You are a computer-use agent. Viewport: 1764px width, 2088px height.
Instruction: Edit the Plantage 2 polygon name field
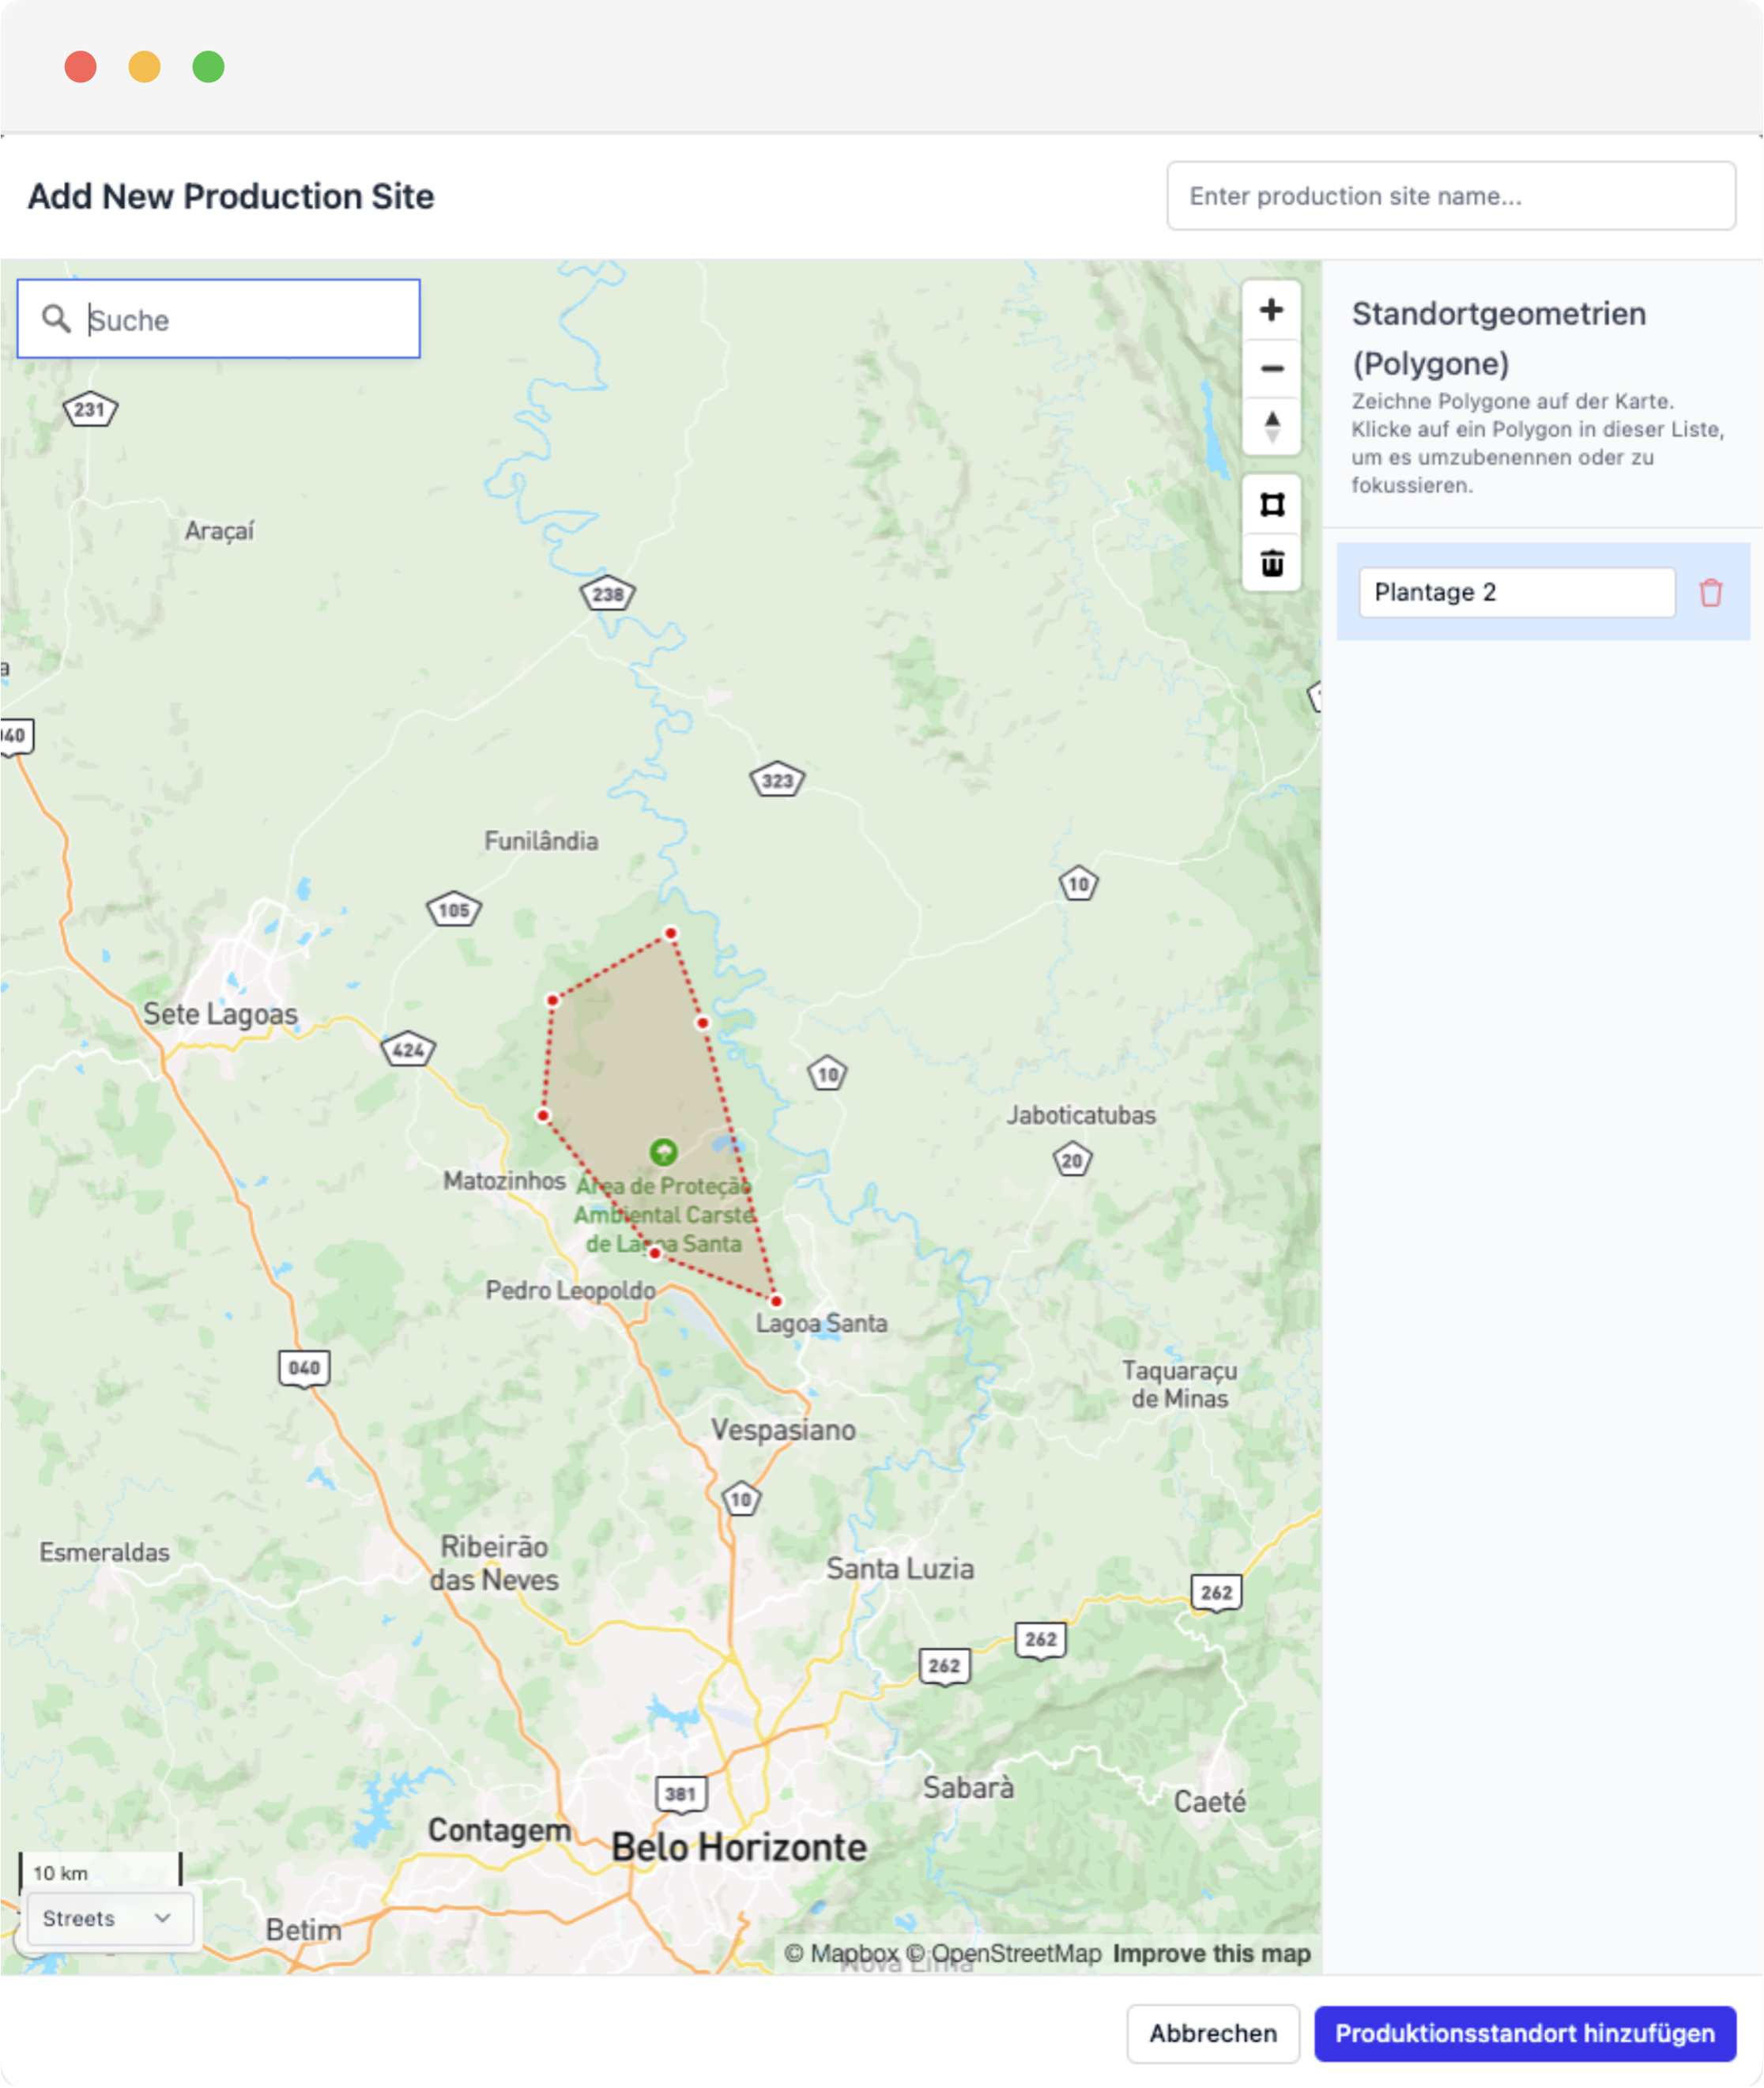click(1516, 592)
